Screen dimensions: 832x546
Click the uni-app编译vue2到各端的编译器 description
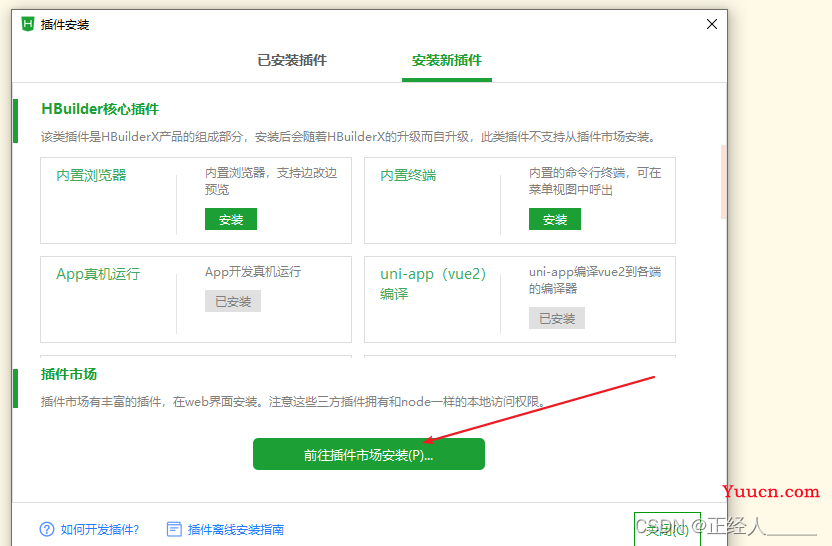595,280
